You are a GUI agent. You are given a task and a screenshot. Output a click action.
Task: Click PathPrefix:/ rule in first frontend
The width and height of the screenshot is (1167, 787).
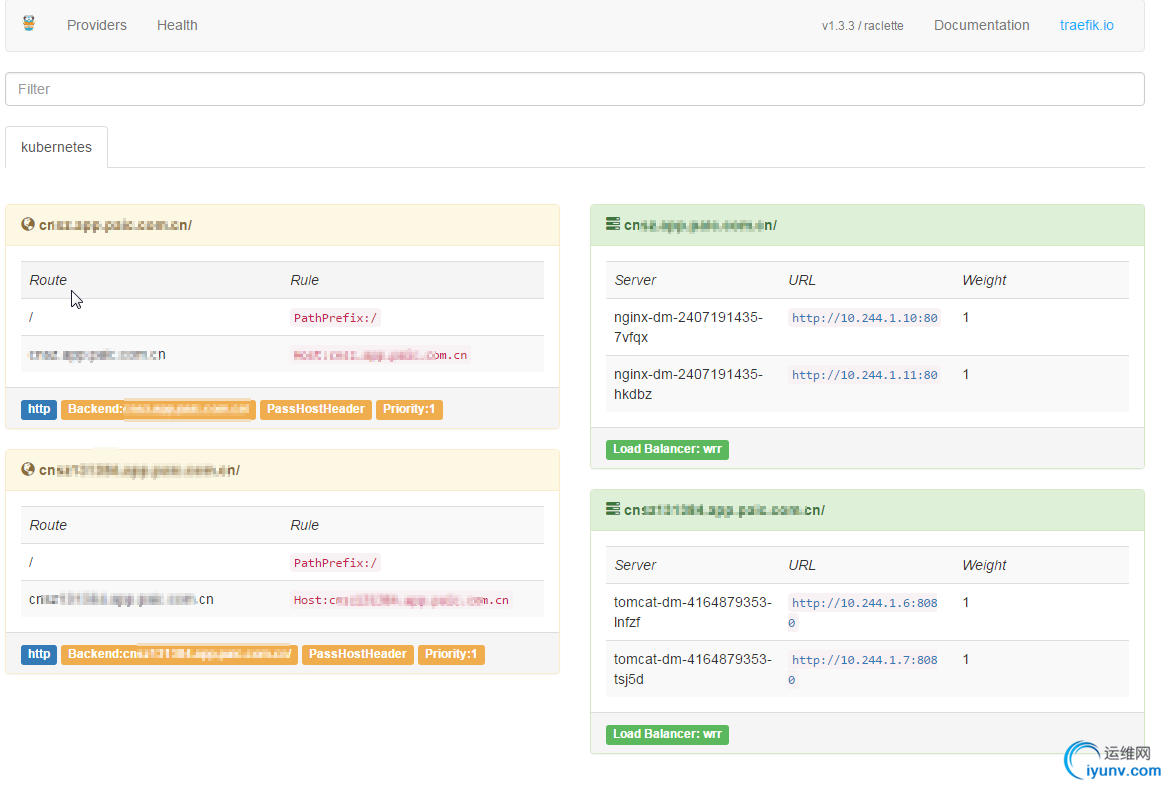coord(336,318)
